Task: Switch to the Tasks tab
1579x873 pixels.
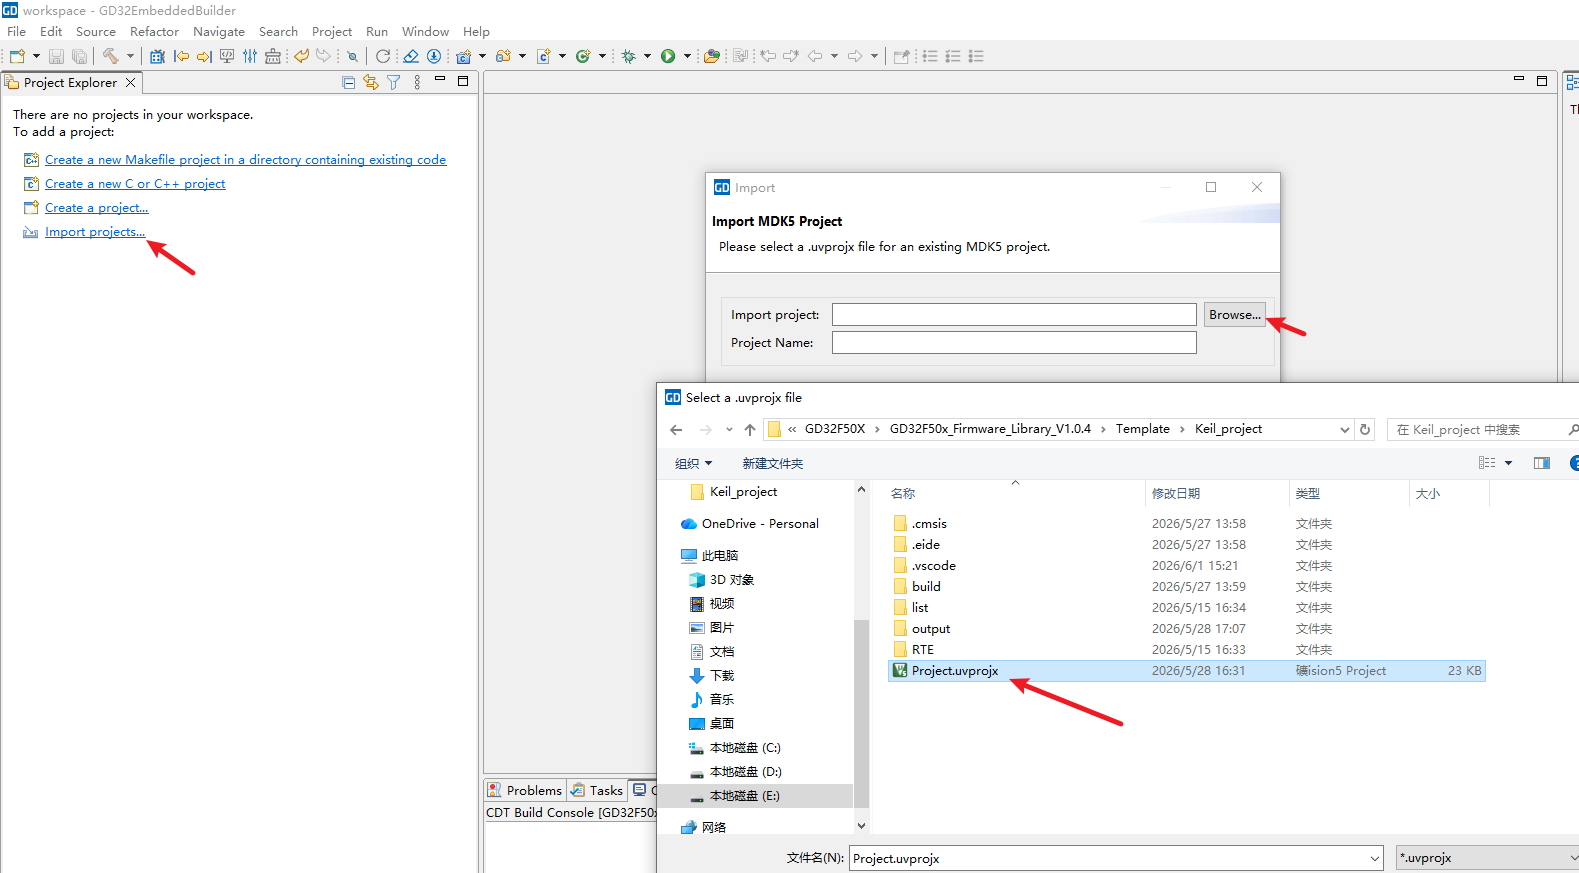Action: [597, 790]
